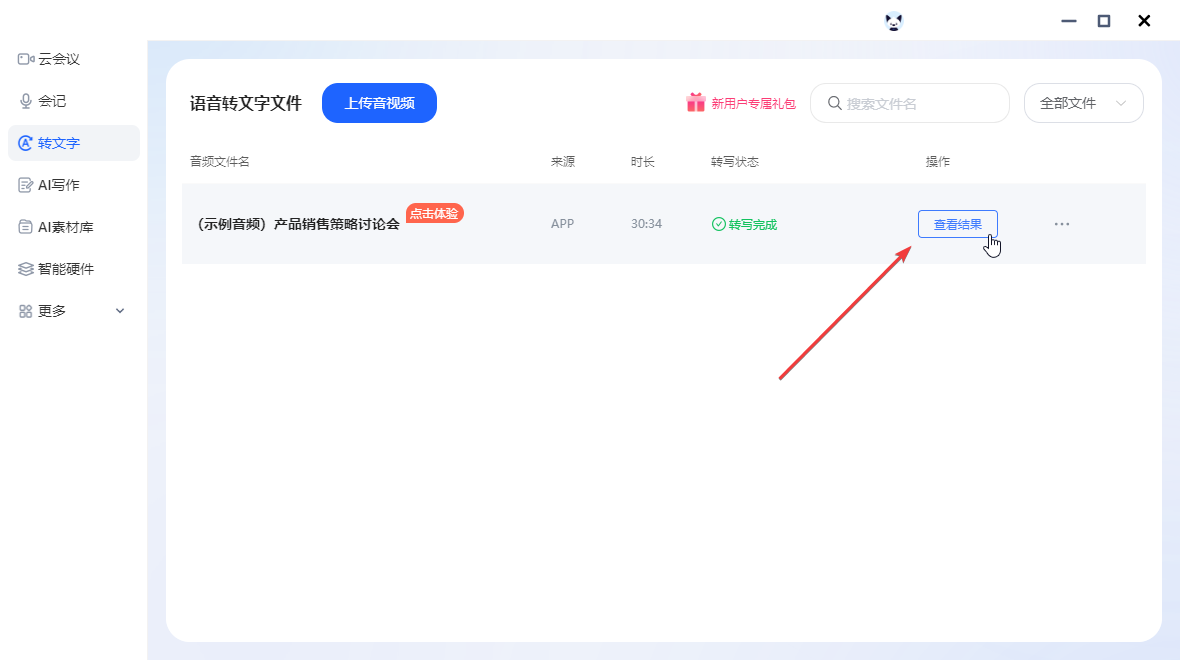Click the 音频文件名 column header
This screenshot has height=660, width=1180.
[220, 162]
